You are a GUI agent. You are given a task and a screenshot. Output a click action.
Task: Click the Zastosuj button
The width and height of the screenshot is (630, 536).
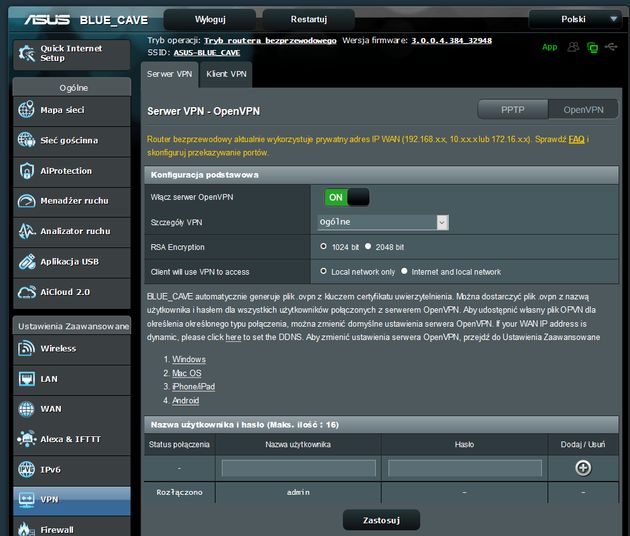(x=381, y=520)
